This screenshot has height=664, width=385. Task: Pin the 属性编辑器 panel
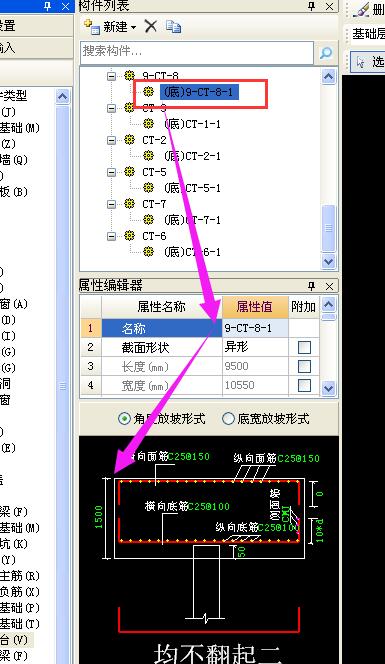pos(311,286)
